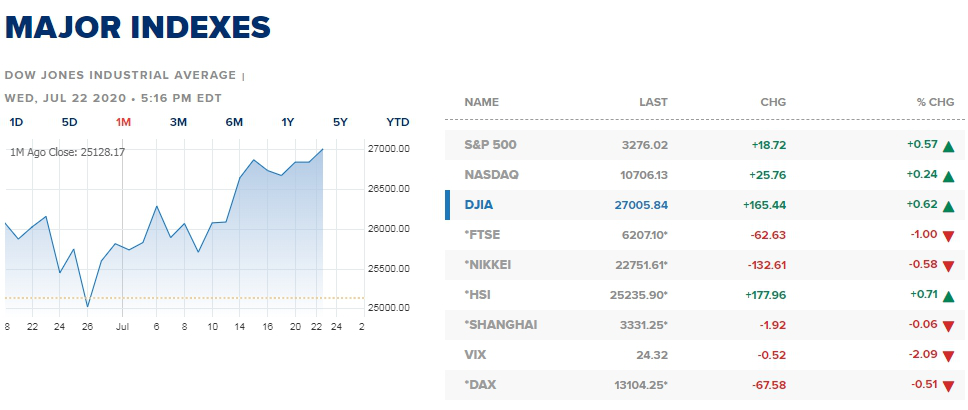Click the green up arrow in DJIA row
The height and width of the screenshot is (410, 968).
coord(948,207)
